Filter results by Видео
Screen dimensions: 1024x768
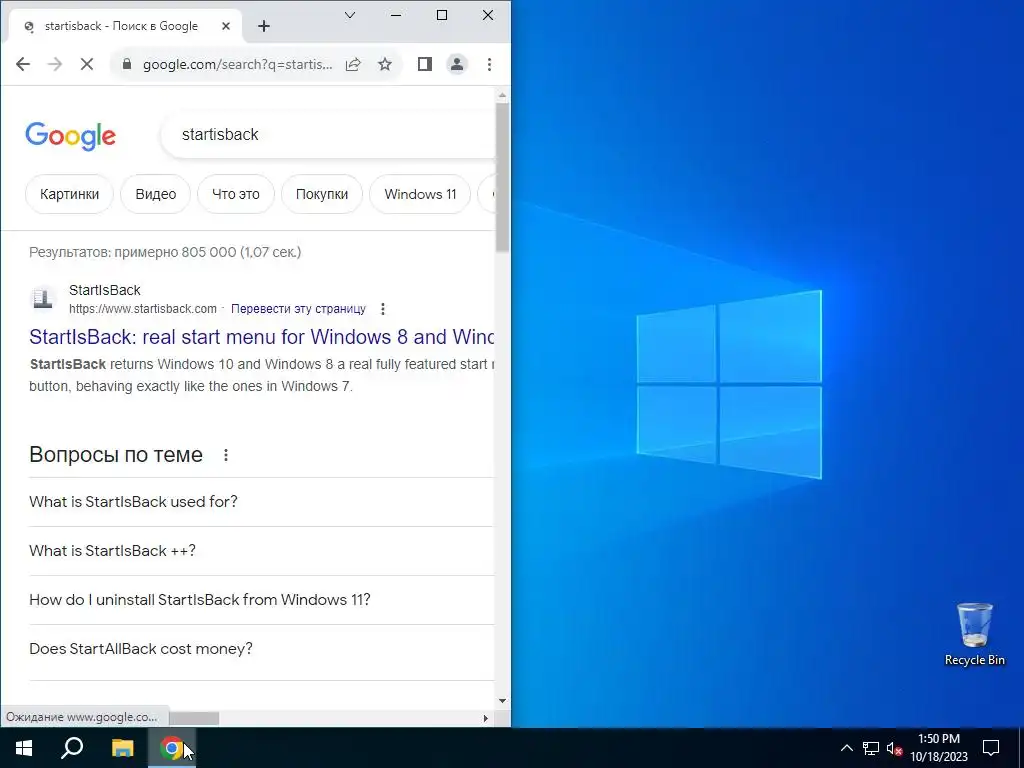click(155, 194)
